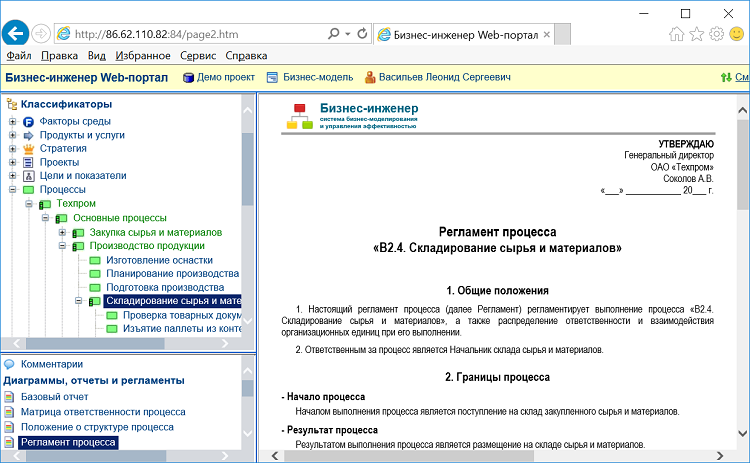Select Проверка товарных документов subprocess
750x463 pixels.
point(182,315)
